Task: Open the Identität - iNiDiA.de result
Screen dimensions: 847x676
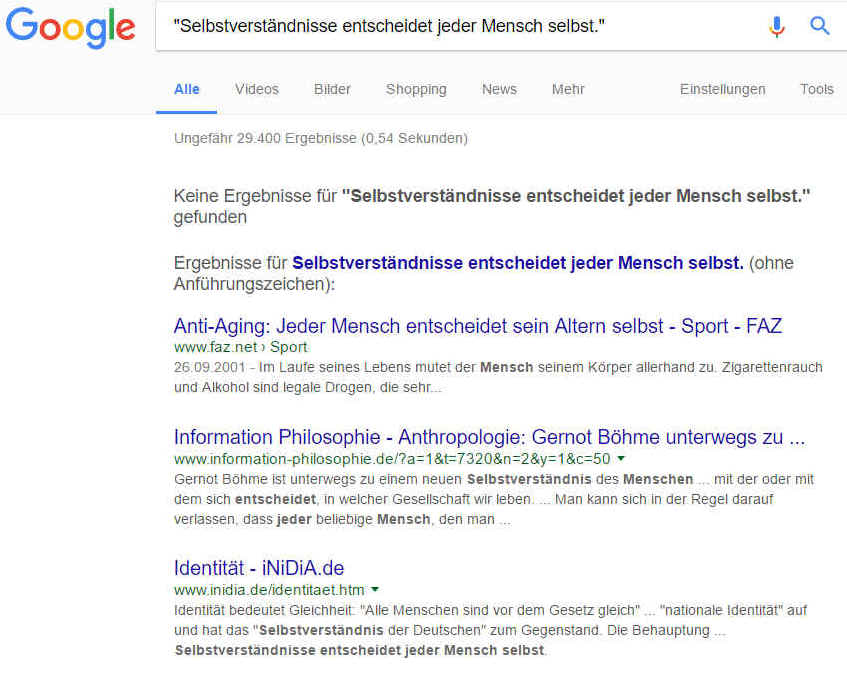Action: pos(259,568)
